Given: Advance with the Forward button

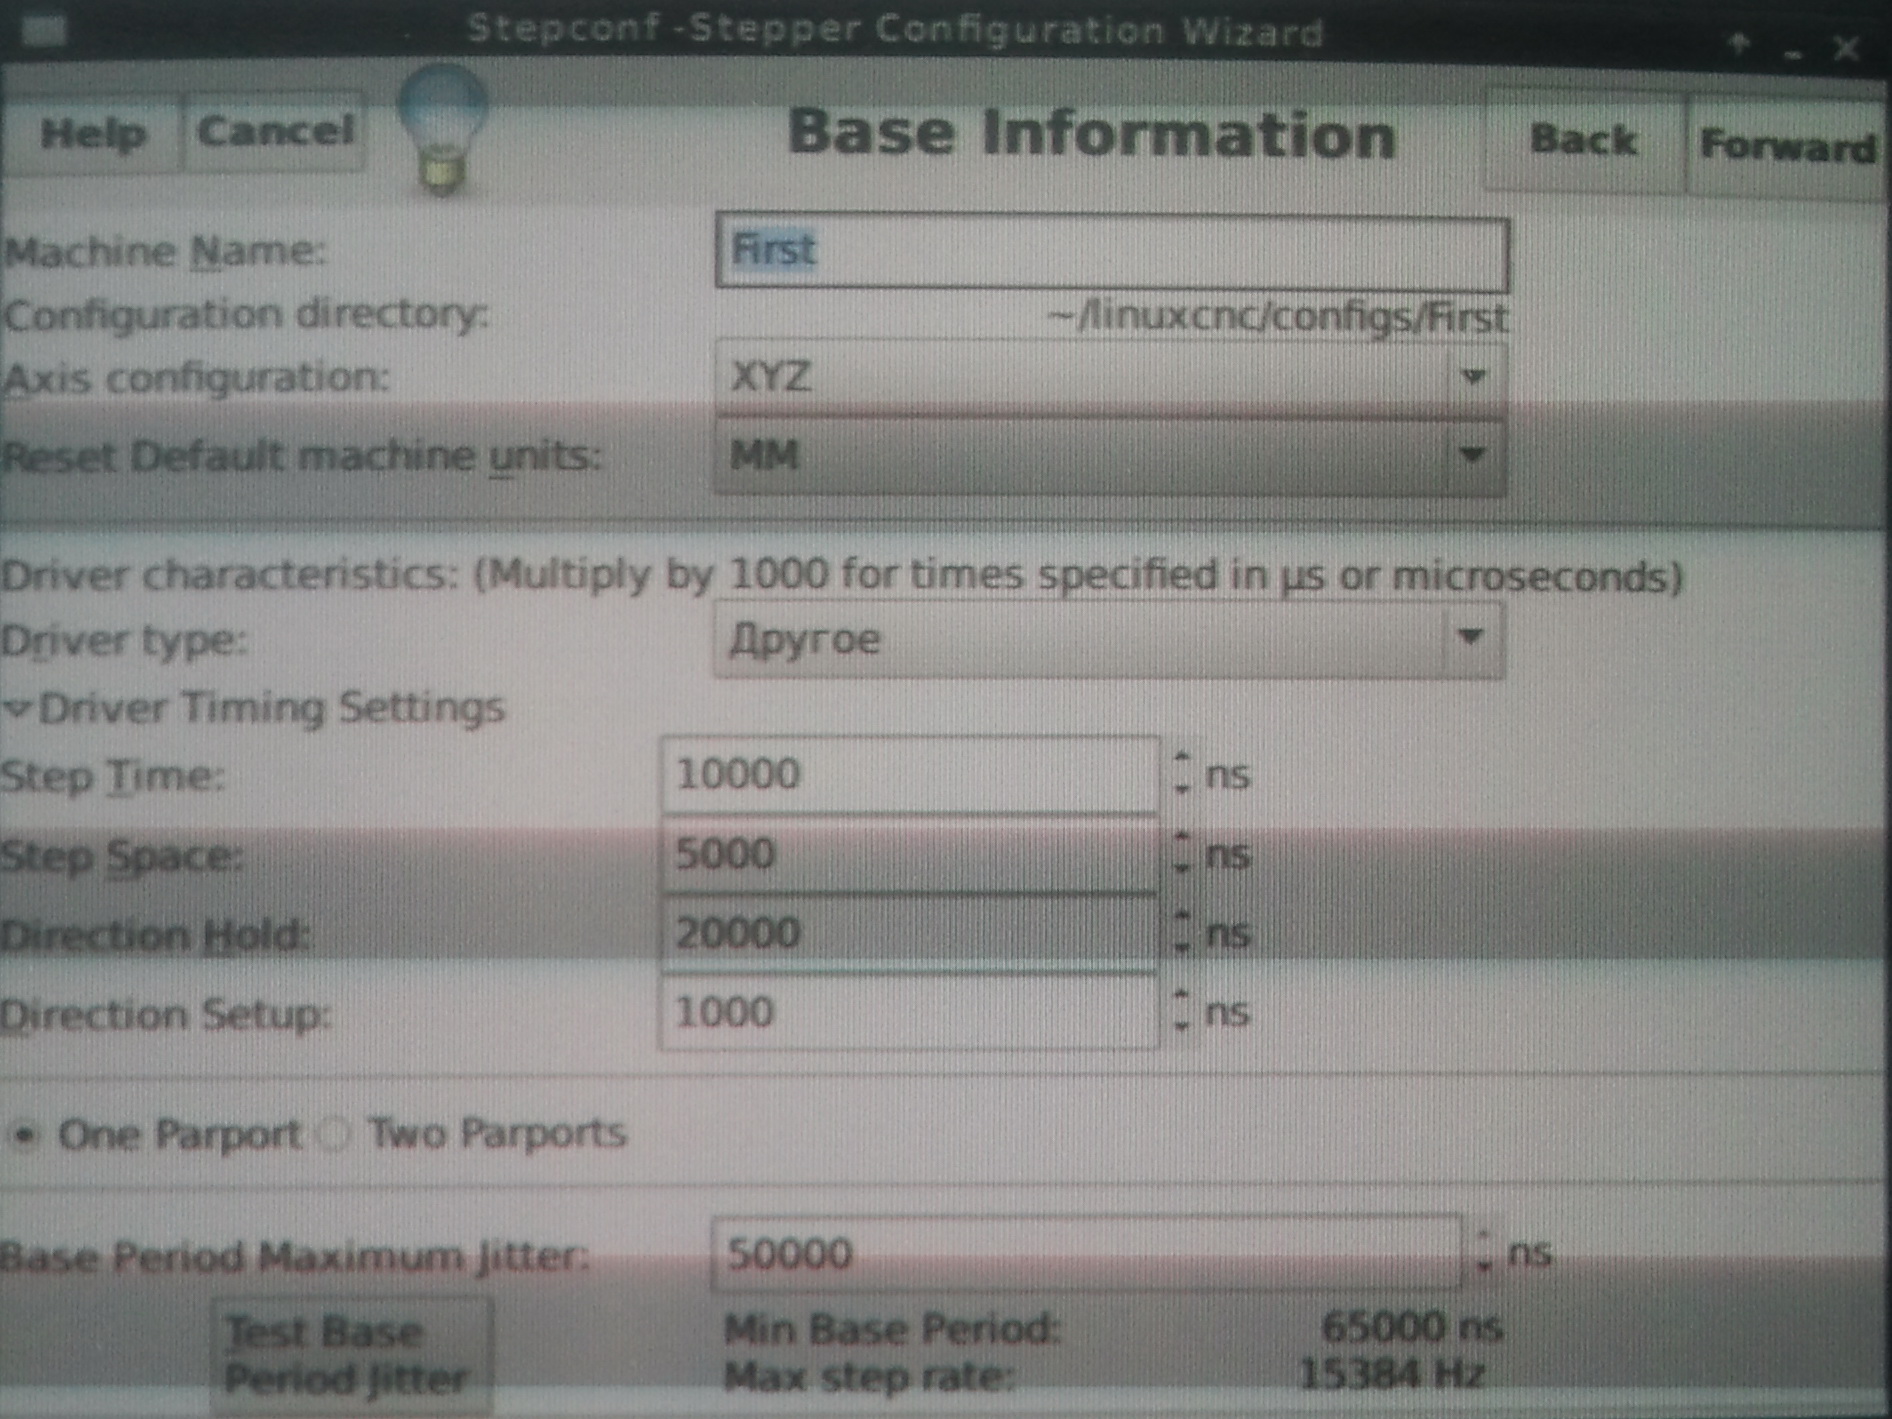Looking at the screenshot, I should point(1787,146).
